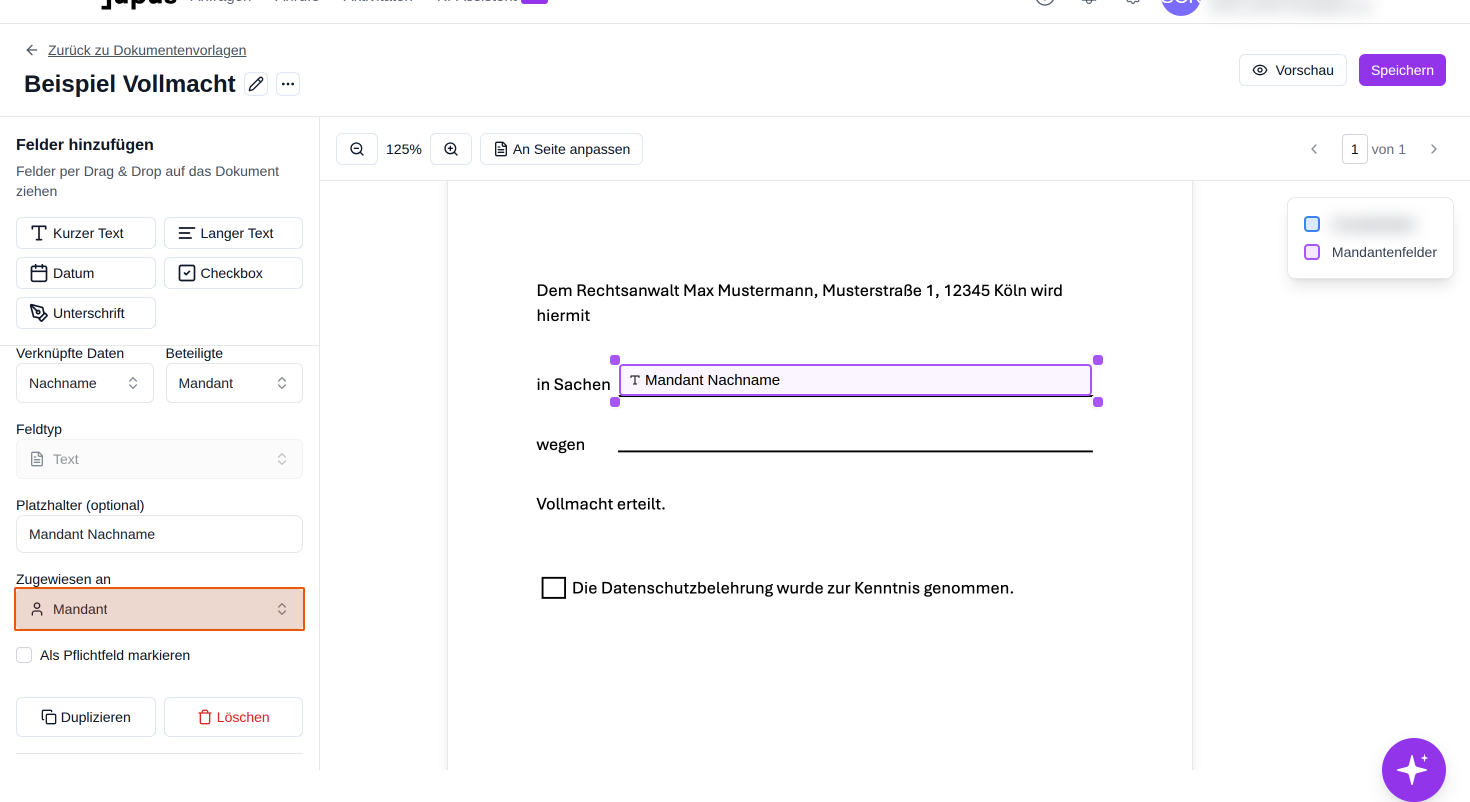
Task: Click the 'Platzhalter (optional)' label
Action: tap(80, 505)
